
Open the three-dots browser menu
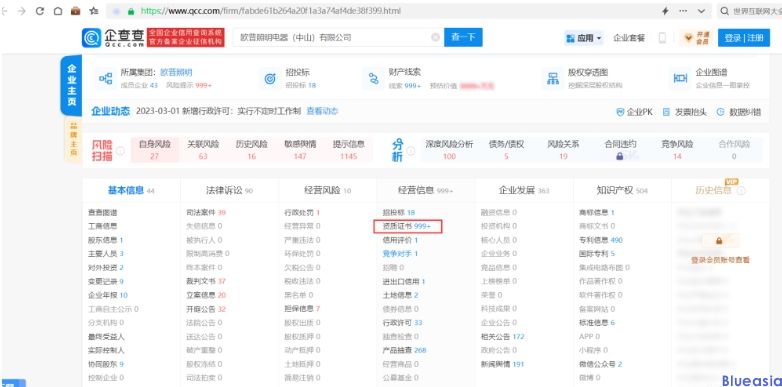point(683,11)
